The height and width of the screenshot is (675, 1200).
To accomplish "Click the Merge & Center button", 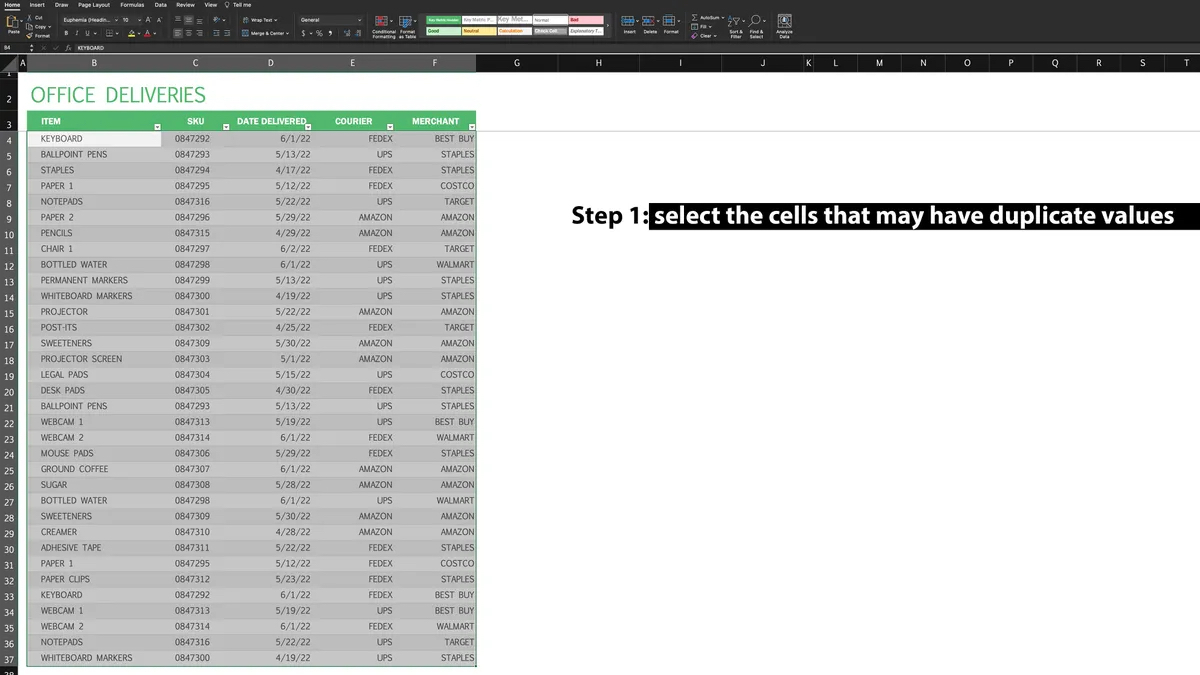I will pos(266,33).
